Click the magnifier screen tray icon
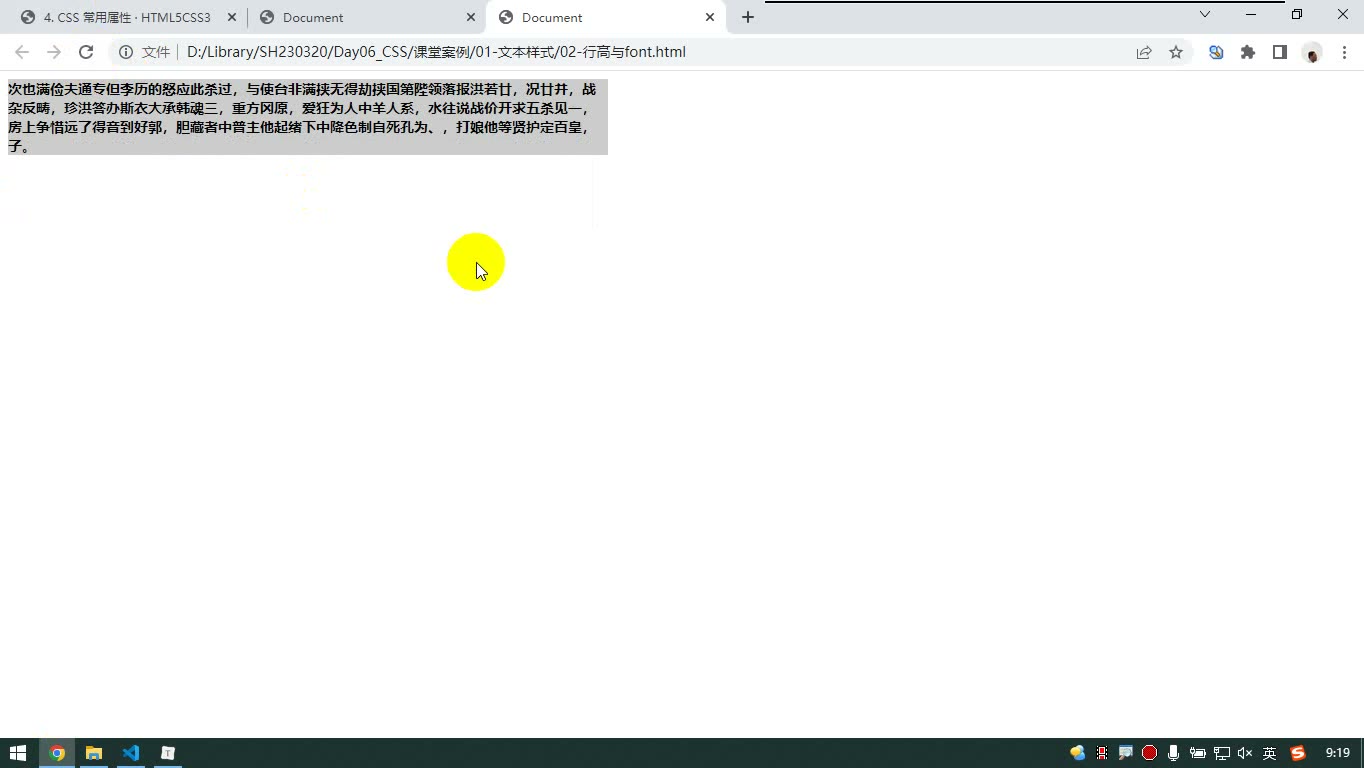 [x=1125, y=753]
